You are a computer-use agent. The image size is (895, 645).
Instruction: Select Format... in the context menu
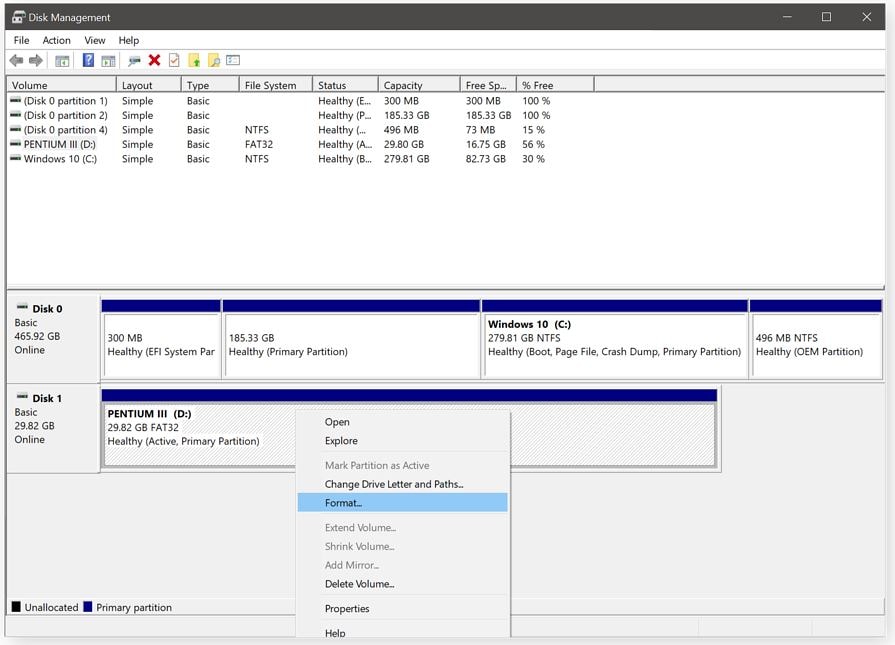402,503
